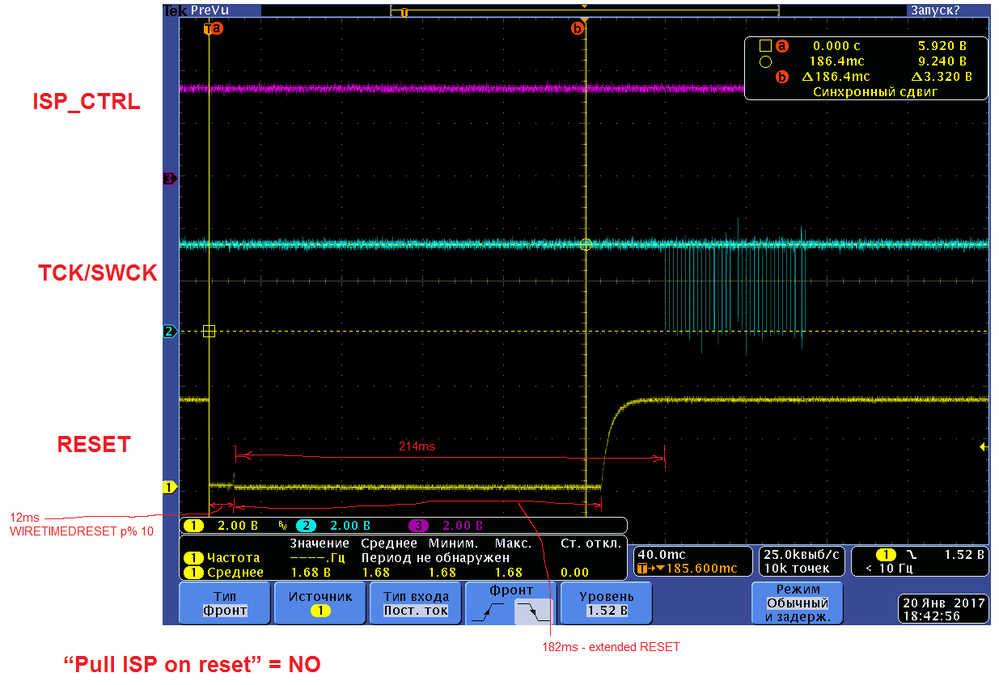The height and width of the screenshot is (685, 999).
Task: Click the Частота measurement channel badge
Action: coord(194,558)
